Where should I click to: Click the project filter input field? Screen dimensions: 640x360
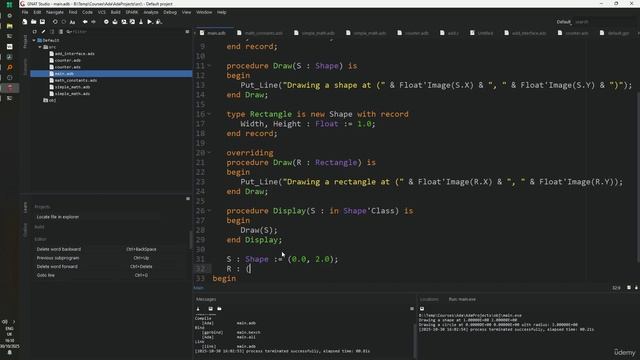(x=124, y=31)
